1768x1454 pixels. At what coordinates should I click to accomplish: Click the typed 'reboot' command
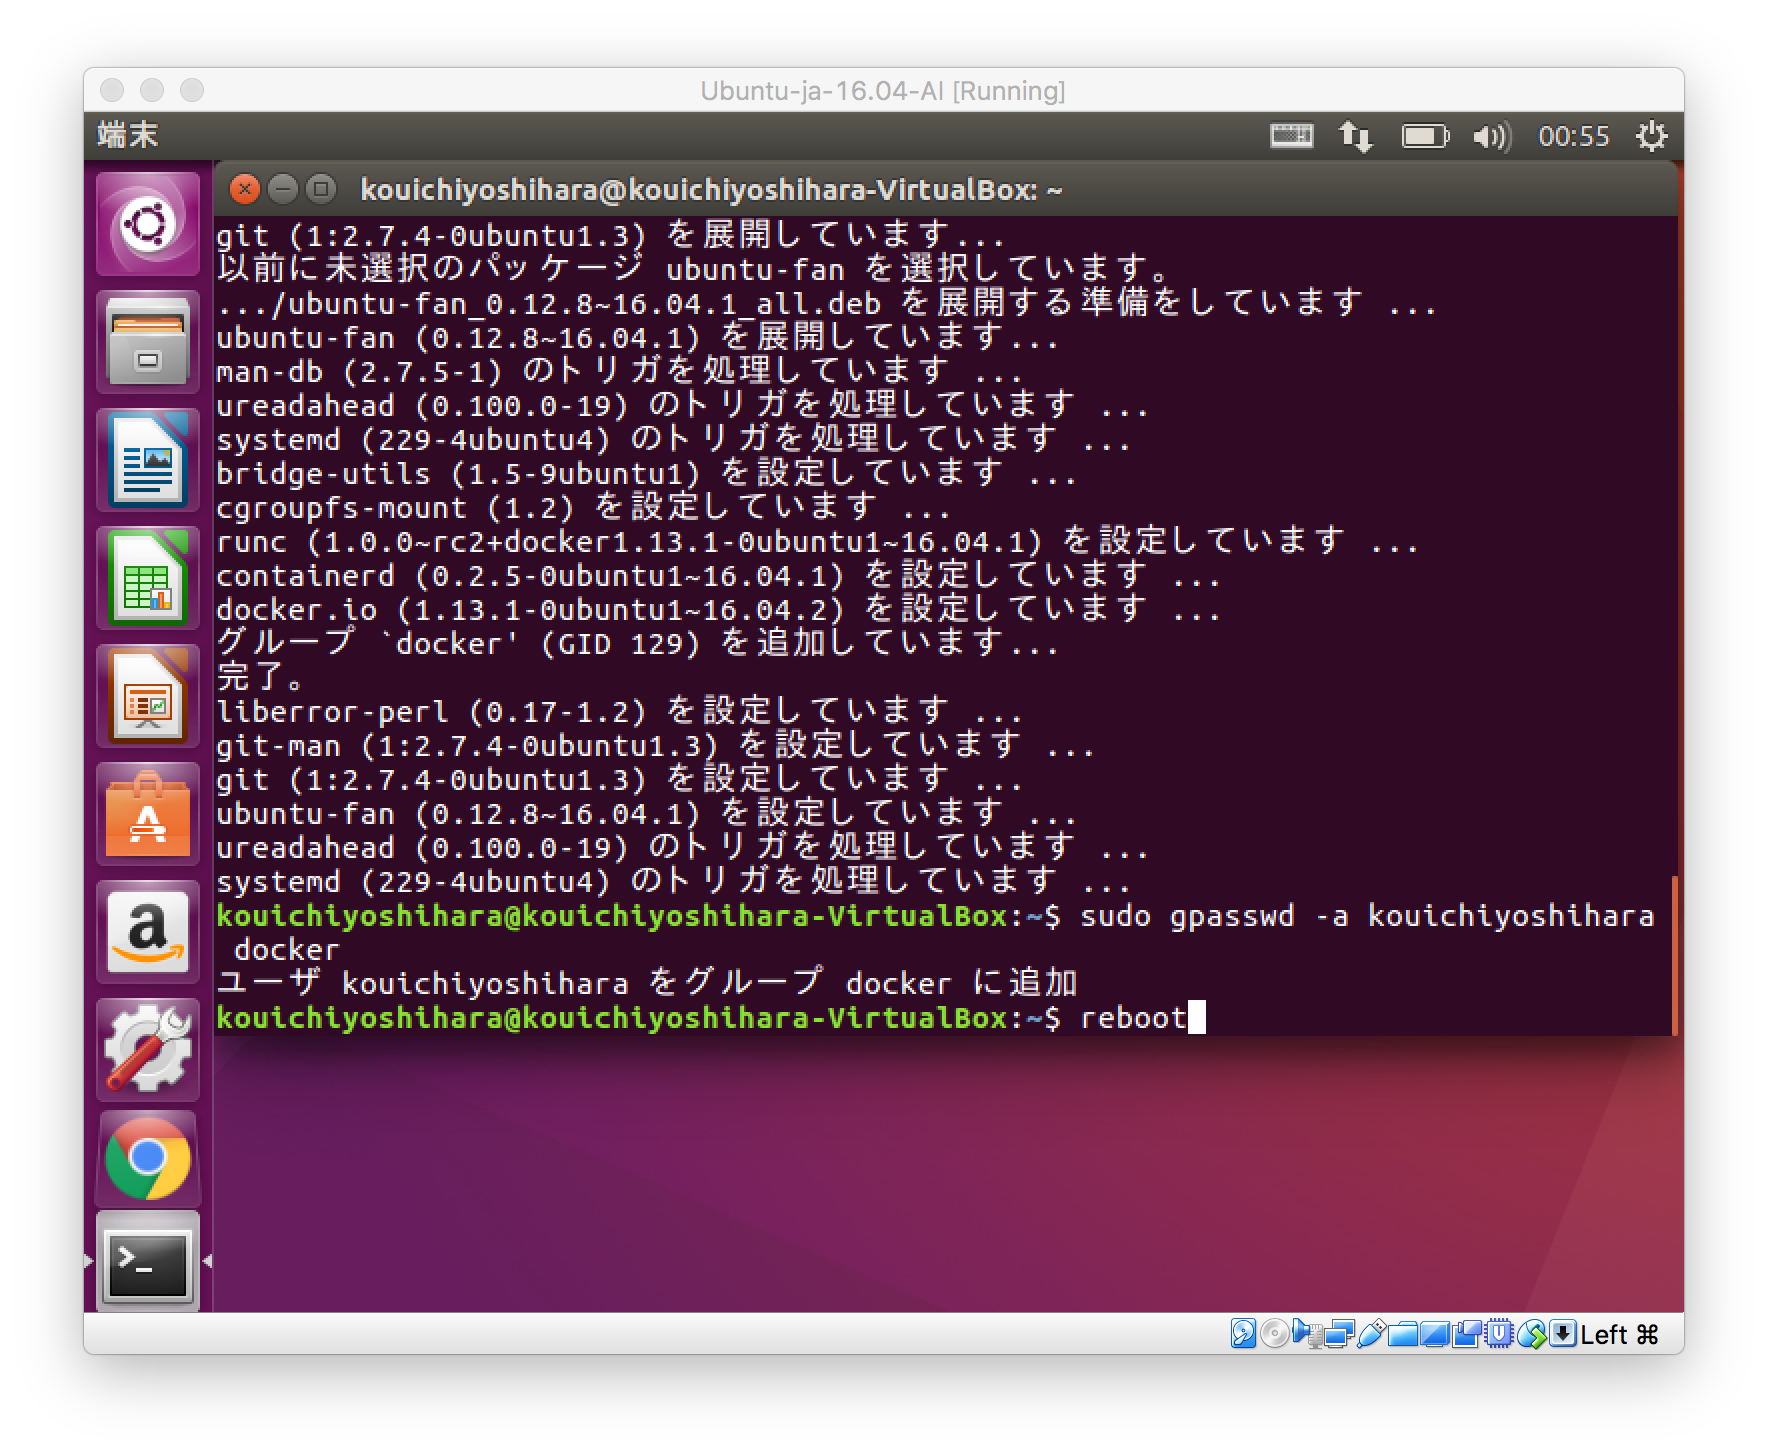click(1133, 1017)
